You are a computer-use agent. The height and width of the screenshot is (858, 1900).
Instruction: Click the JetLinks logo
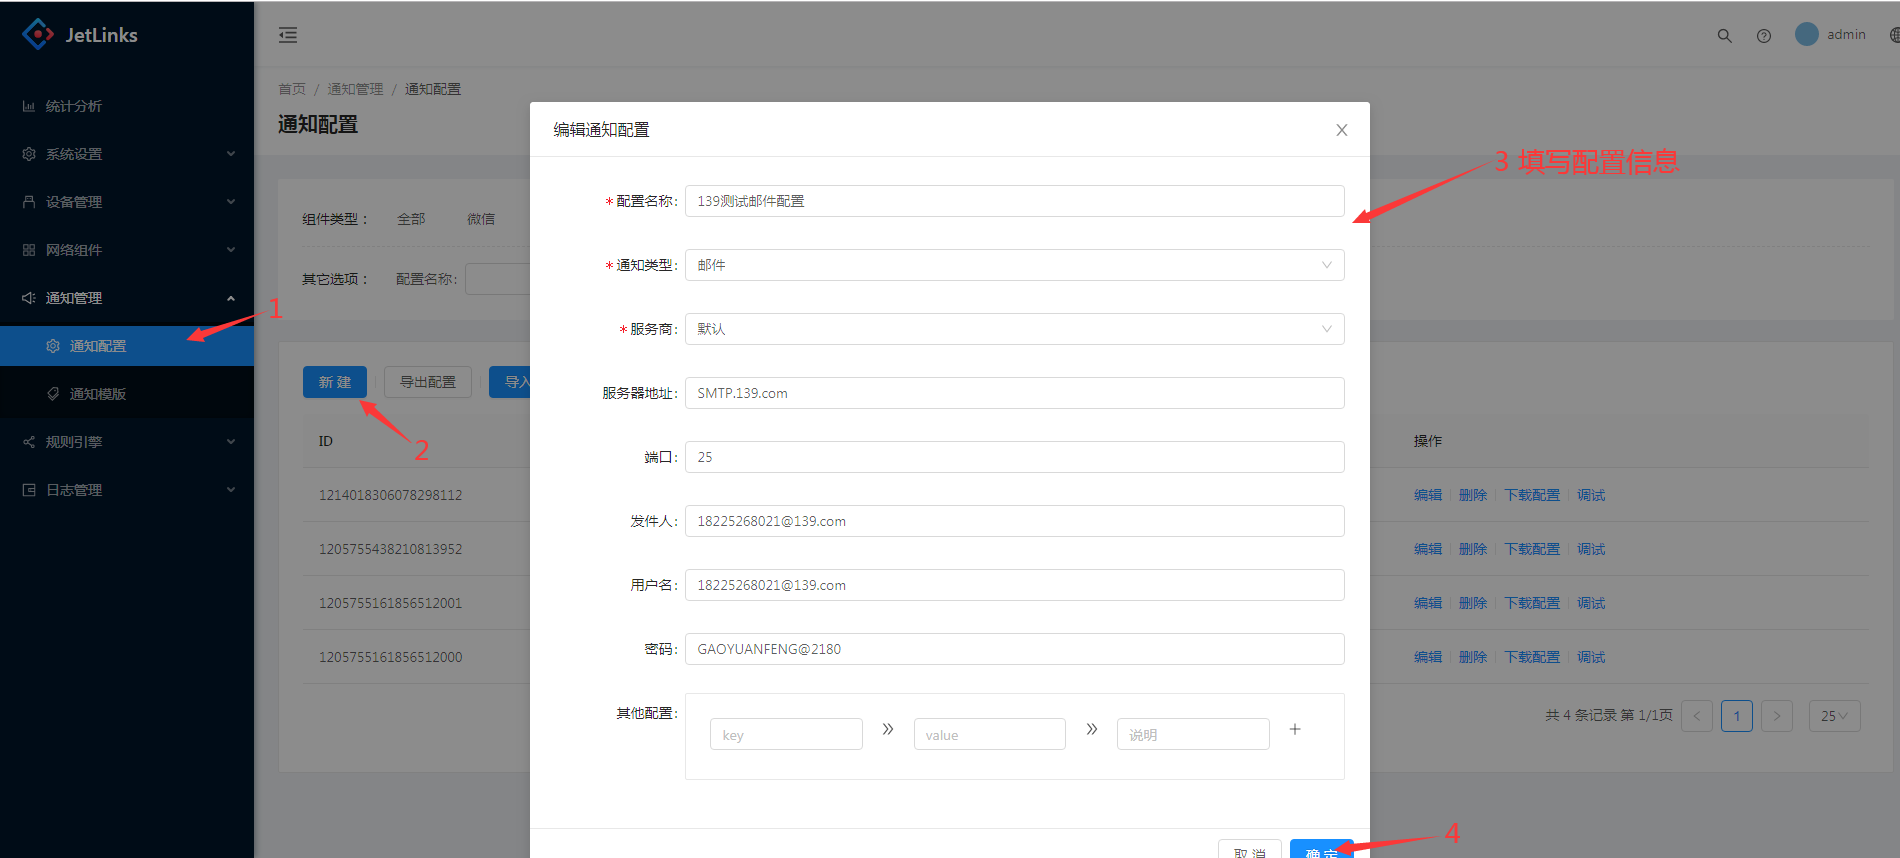pyautogui.click(x=80, y=35)
